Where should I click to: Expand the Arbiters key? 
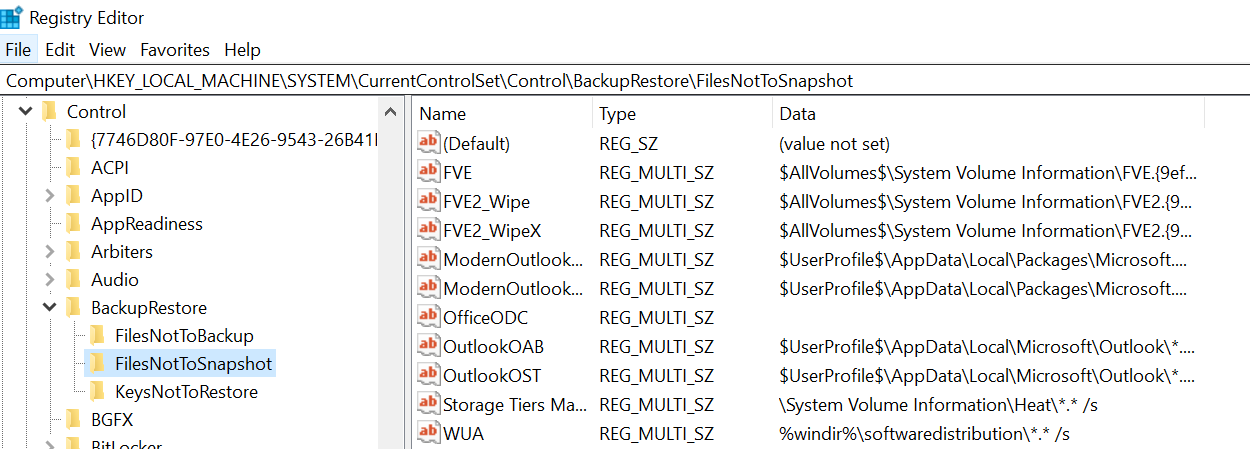(x=49, y=251)
